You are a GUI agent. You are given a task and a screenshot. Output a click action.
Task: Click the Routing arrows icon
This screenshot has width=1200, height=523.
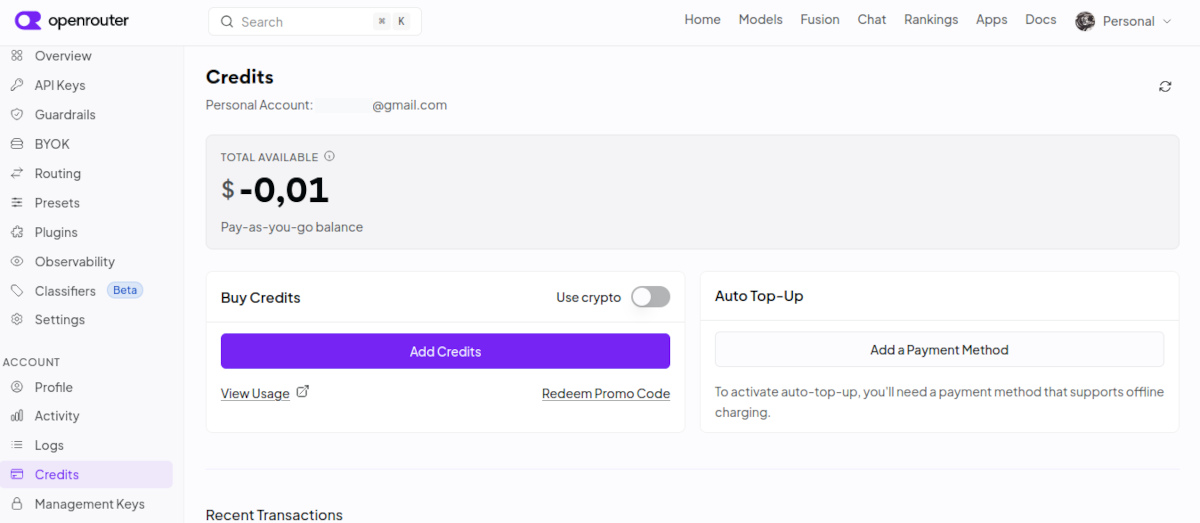point(16,173)
